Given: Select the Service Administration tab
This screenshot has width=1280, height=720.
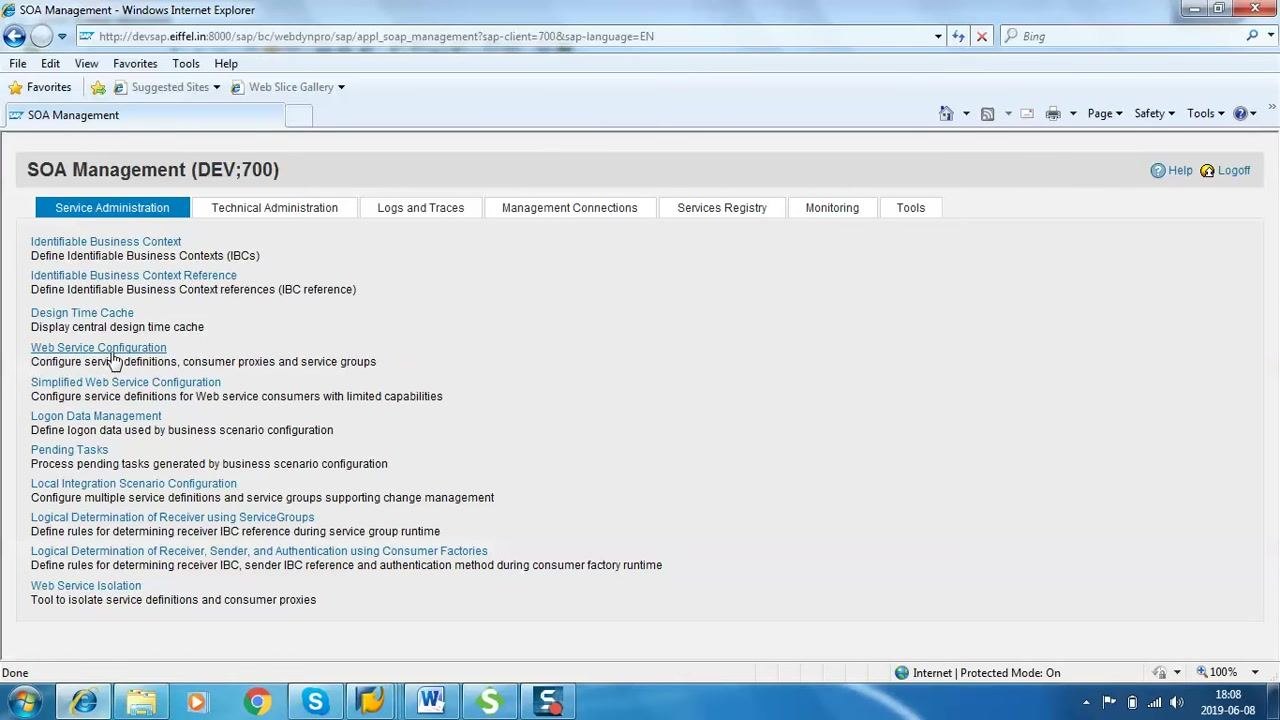Looking at the screenshot, I should pos(112,207).
